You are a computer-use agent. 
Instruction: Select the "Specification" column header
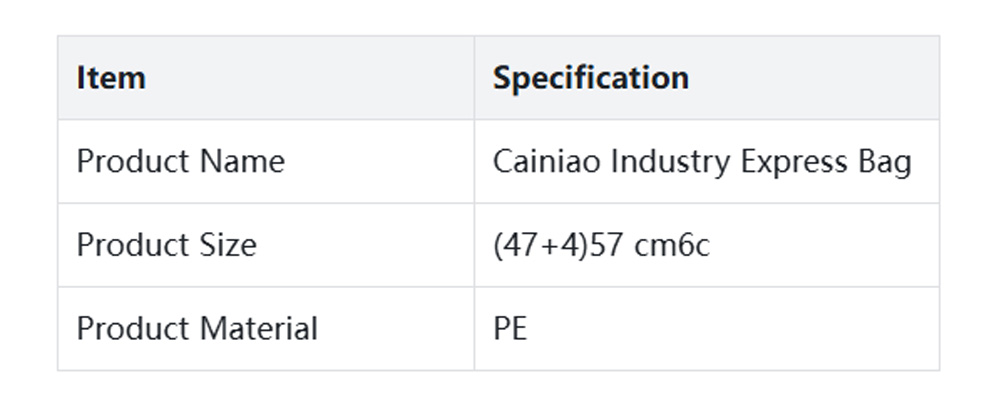pyautogui.click(x=590, y=78)
